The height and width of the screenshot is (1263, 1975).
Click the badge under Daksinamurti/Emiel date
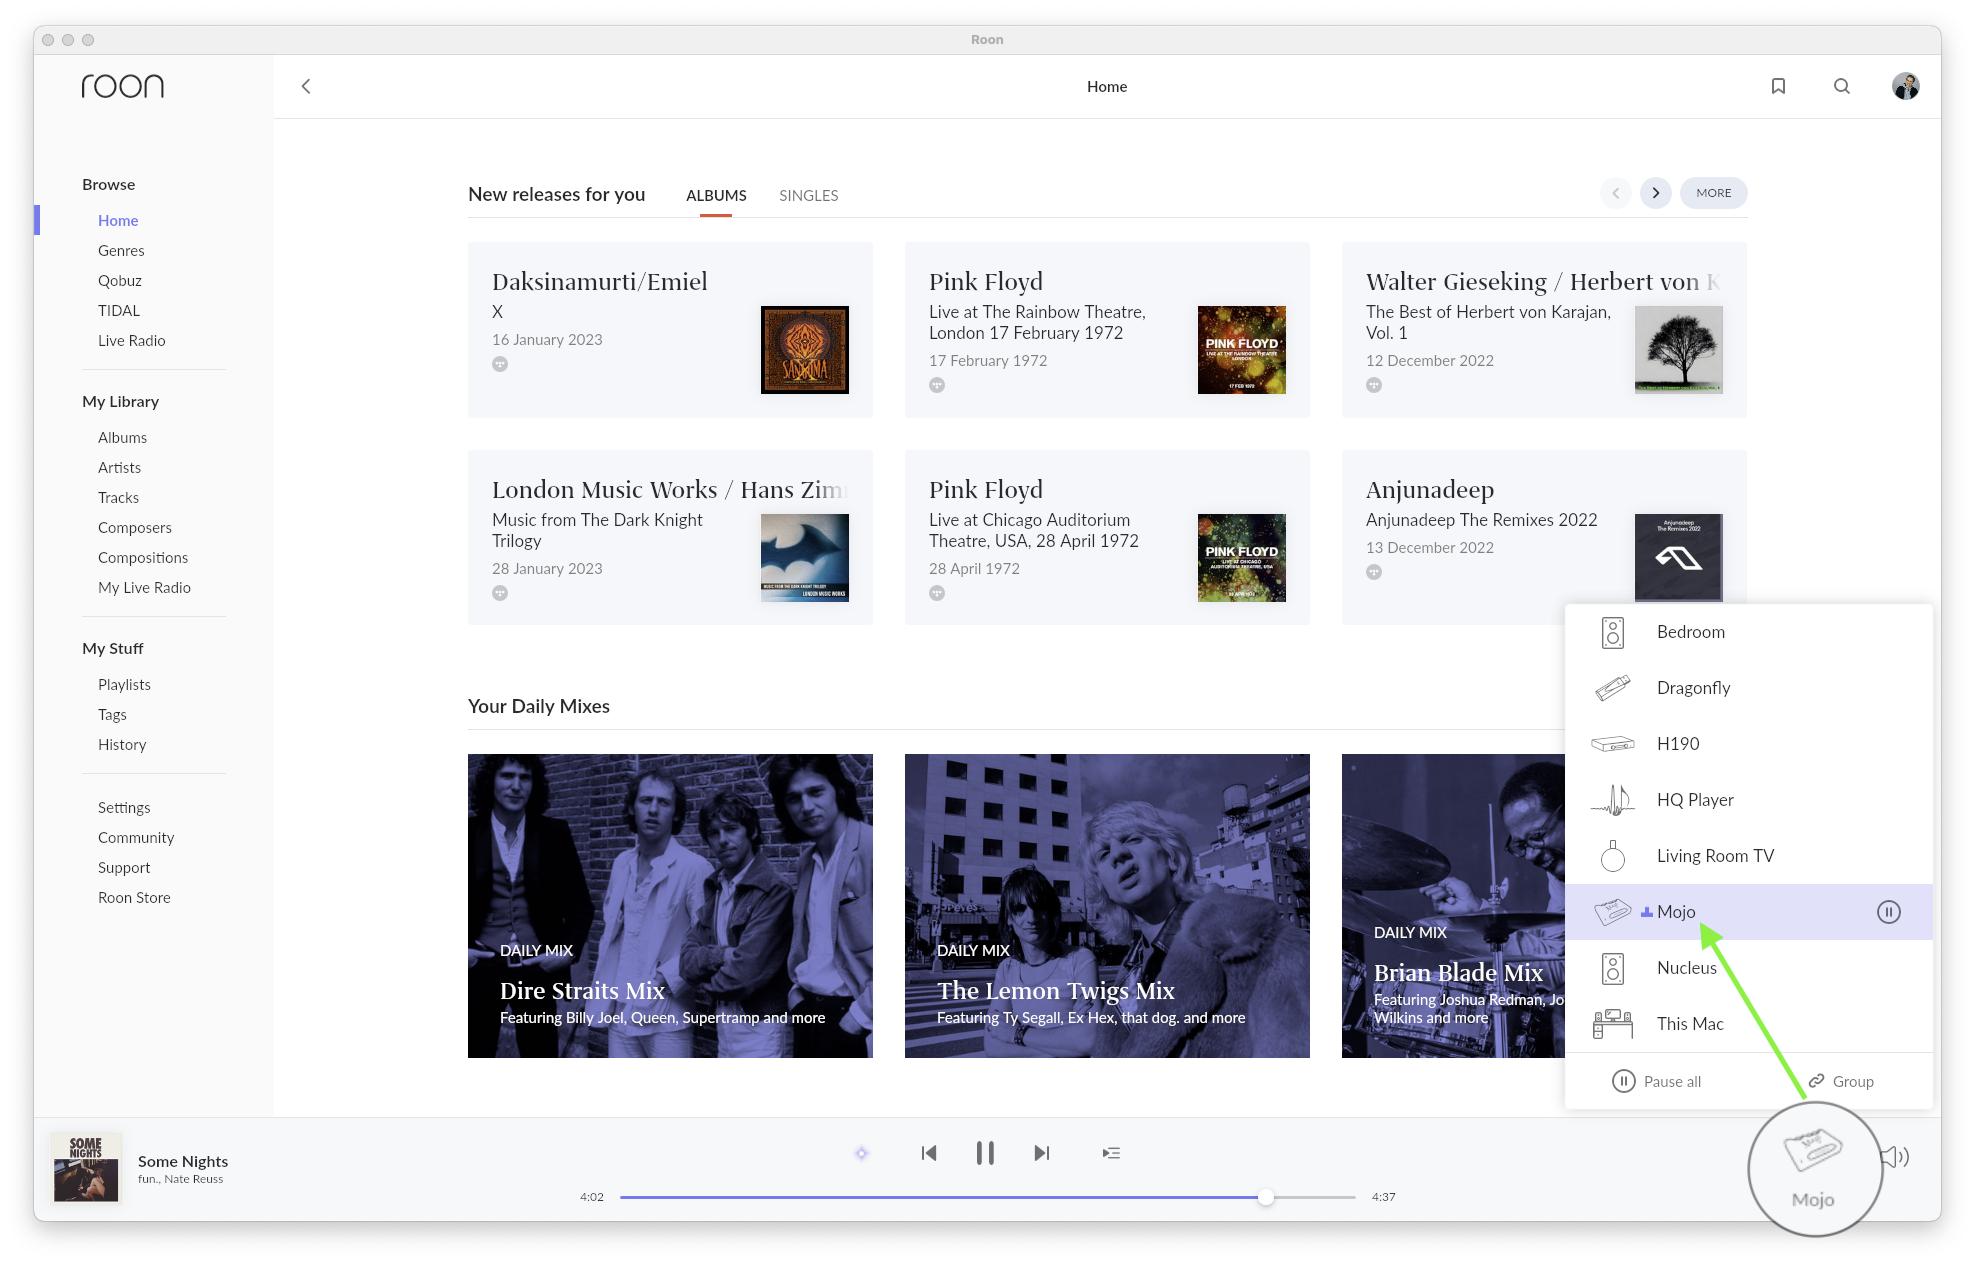click(x=500, y=364)
